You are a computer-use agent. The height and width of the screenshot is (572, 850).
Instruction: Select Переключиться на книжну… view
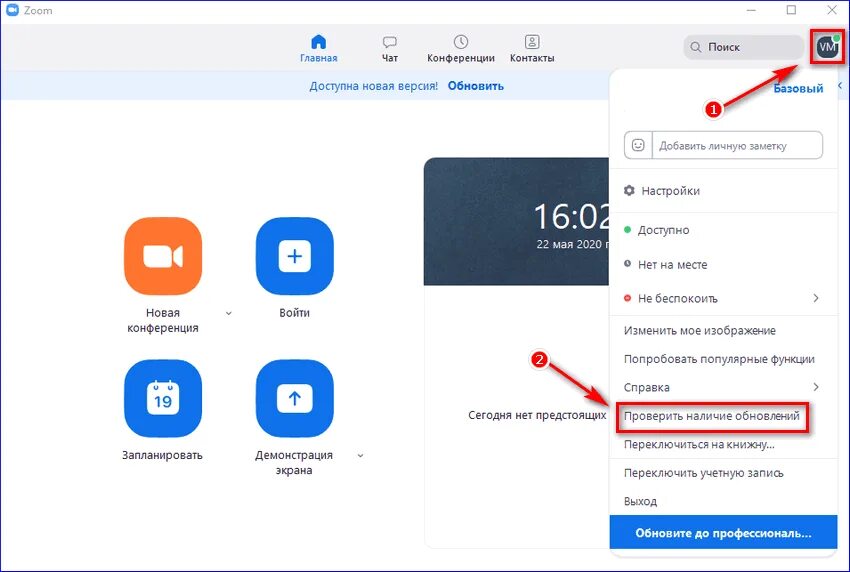point(699,445)
